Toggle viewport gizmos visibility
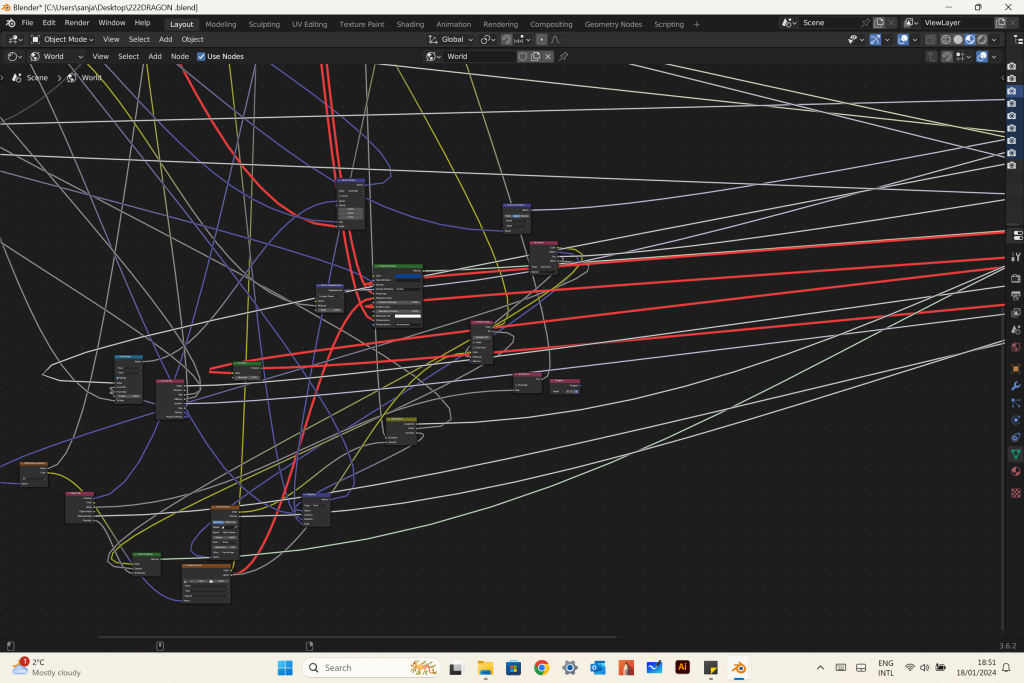The image size is (1024, 683). (x=875, y=39)
